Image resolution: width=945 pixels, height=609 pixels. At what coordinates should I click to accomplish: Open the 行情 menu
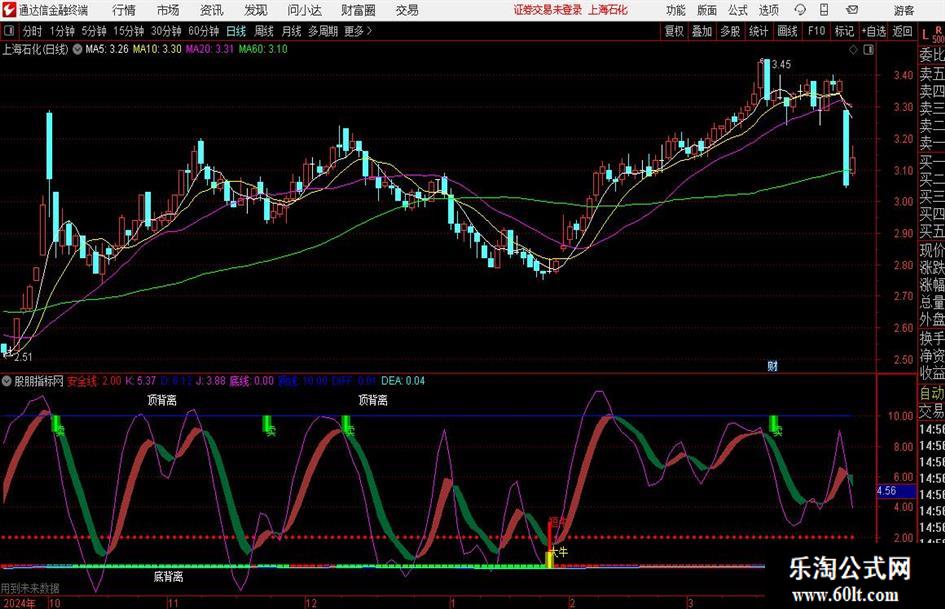point(124,10)
